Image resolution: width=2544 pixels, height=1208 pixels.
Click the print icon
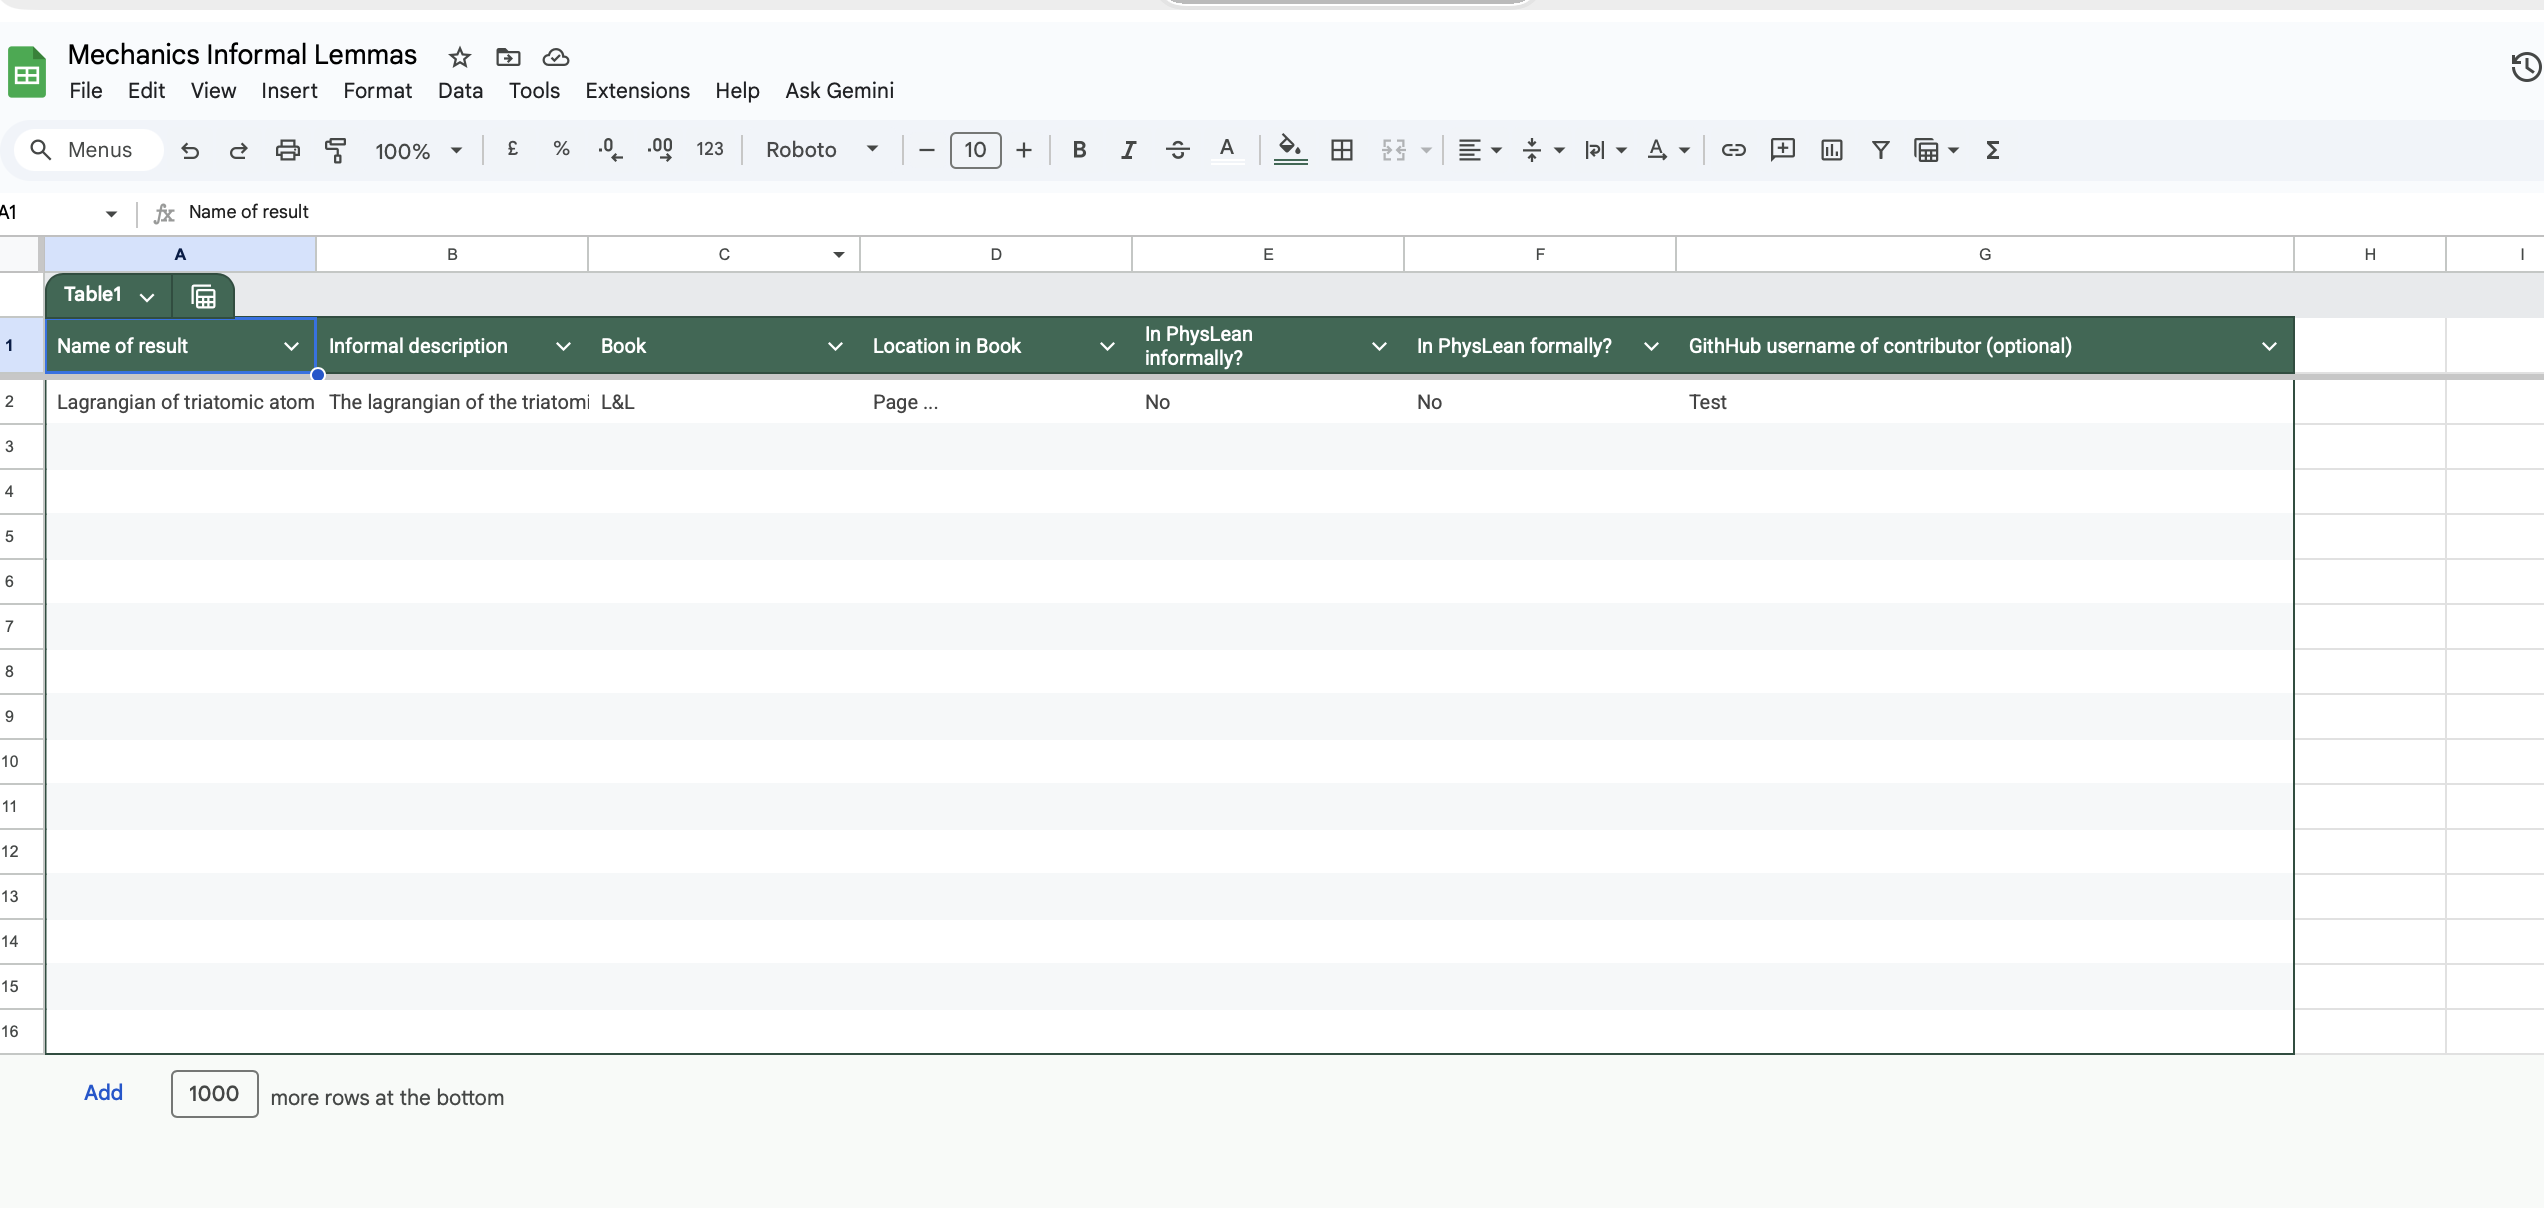[287, 150]
